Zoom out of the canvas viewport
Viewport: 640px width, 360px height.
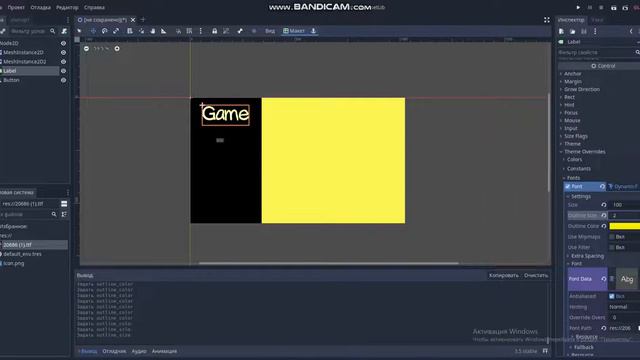86,49
